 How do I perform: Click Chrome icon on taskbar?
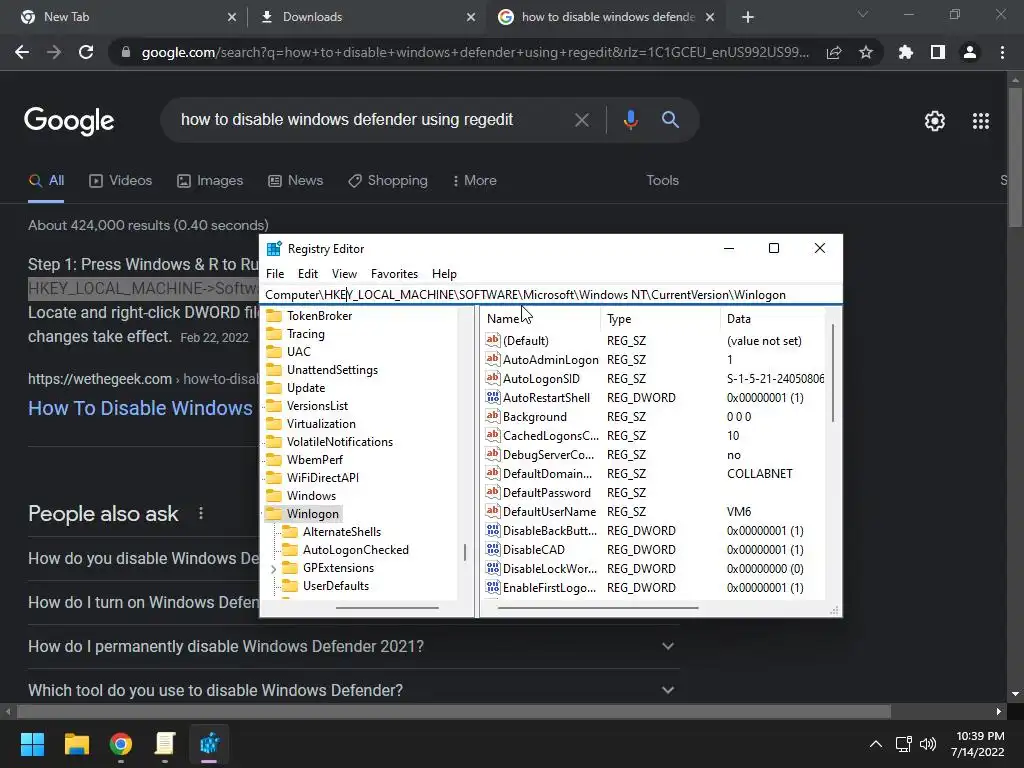(121, 744)
